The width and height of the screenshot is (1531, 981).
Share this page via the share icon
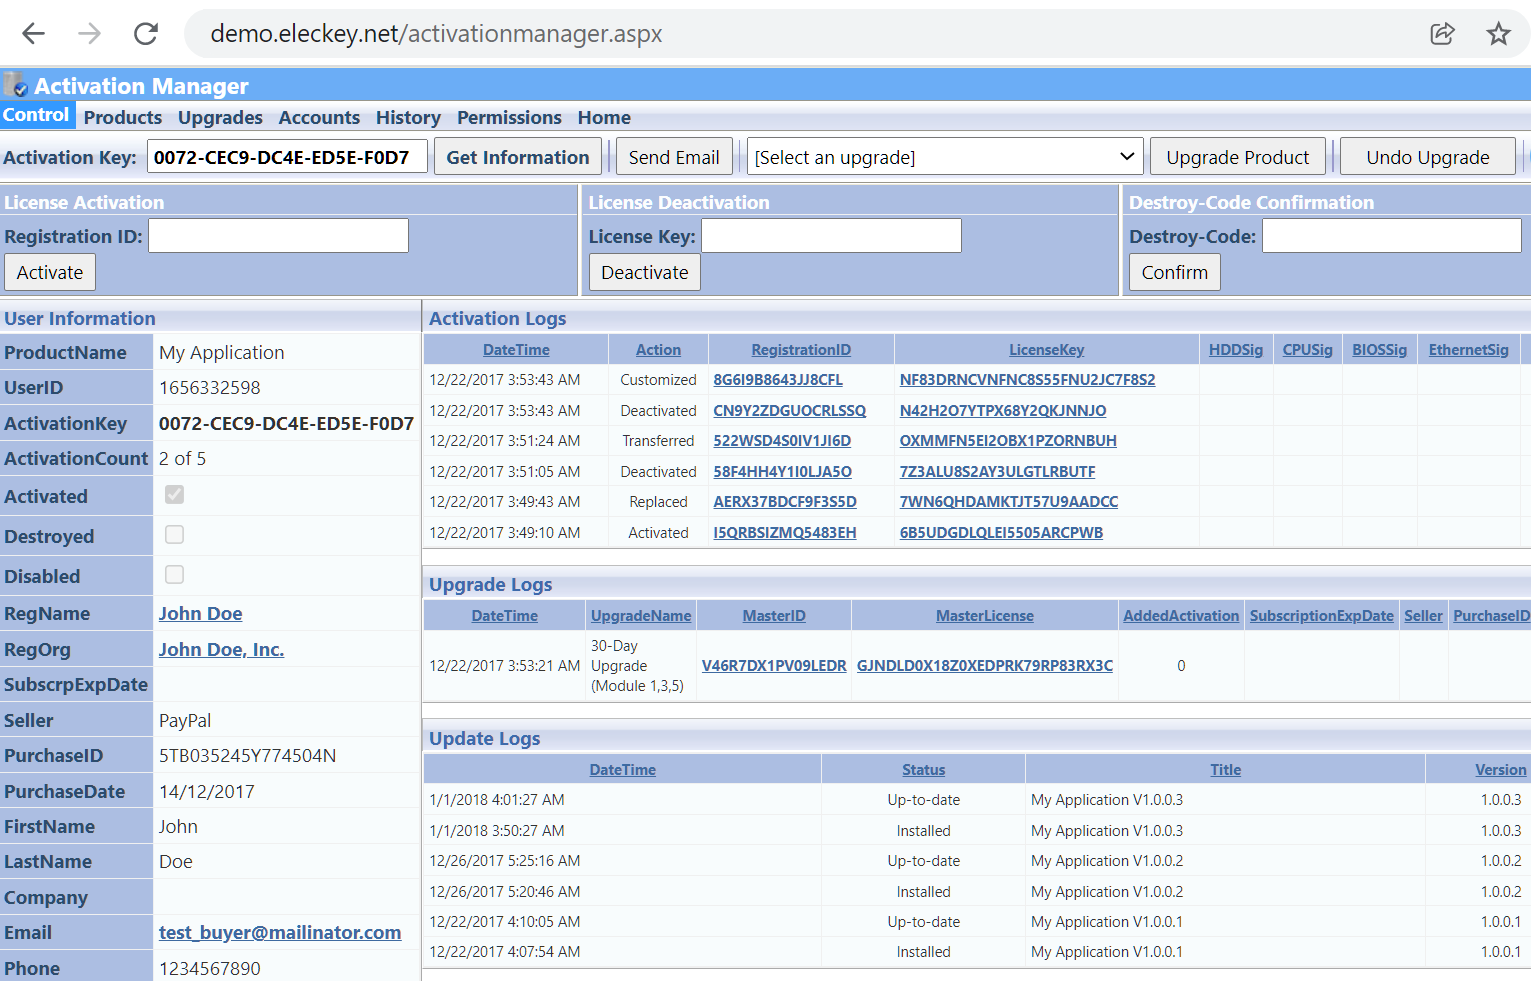[x=1442, y=34]
